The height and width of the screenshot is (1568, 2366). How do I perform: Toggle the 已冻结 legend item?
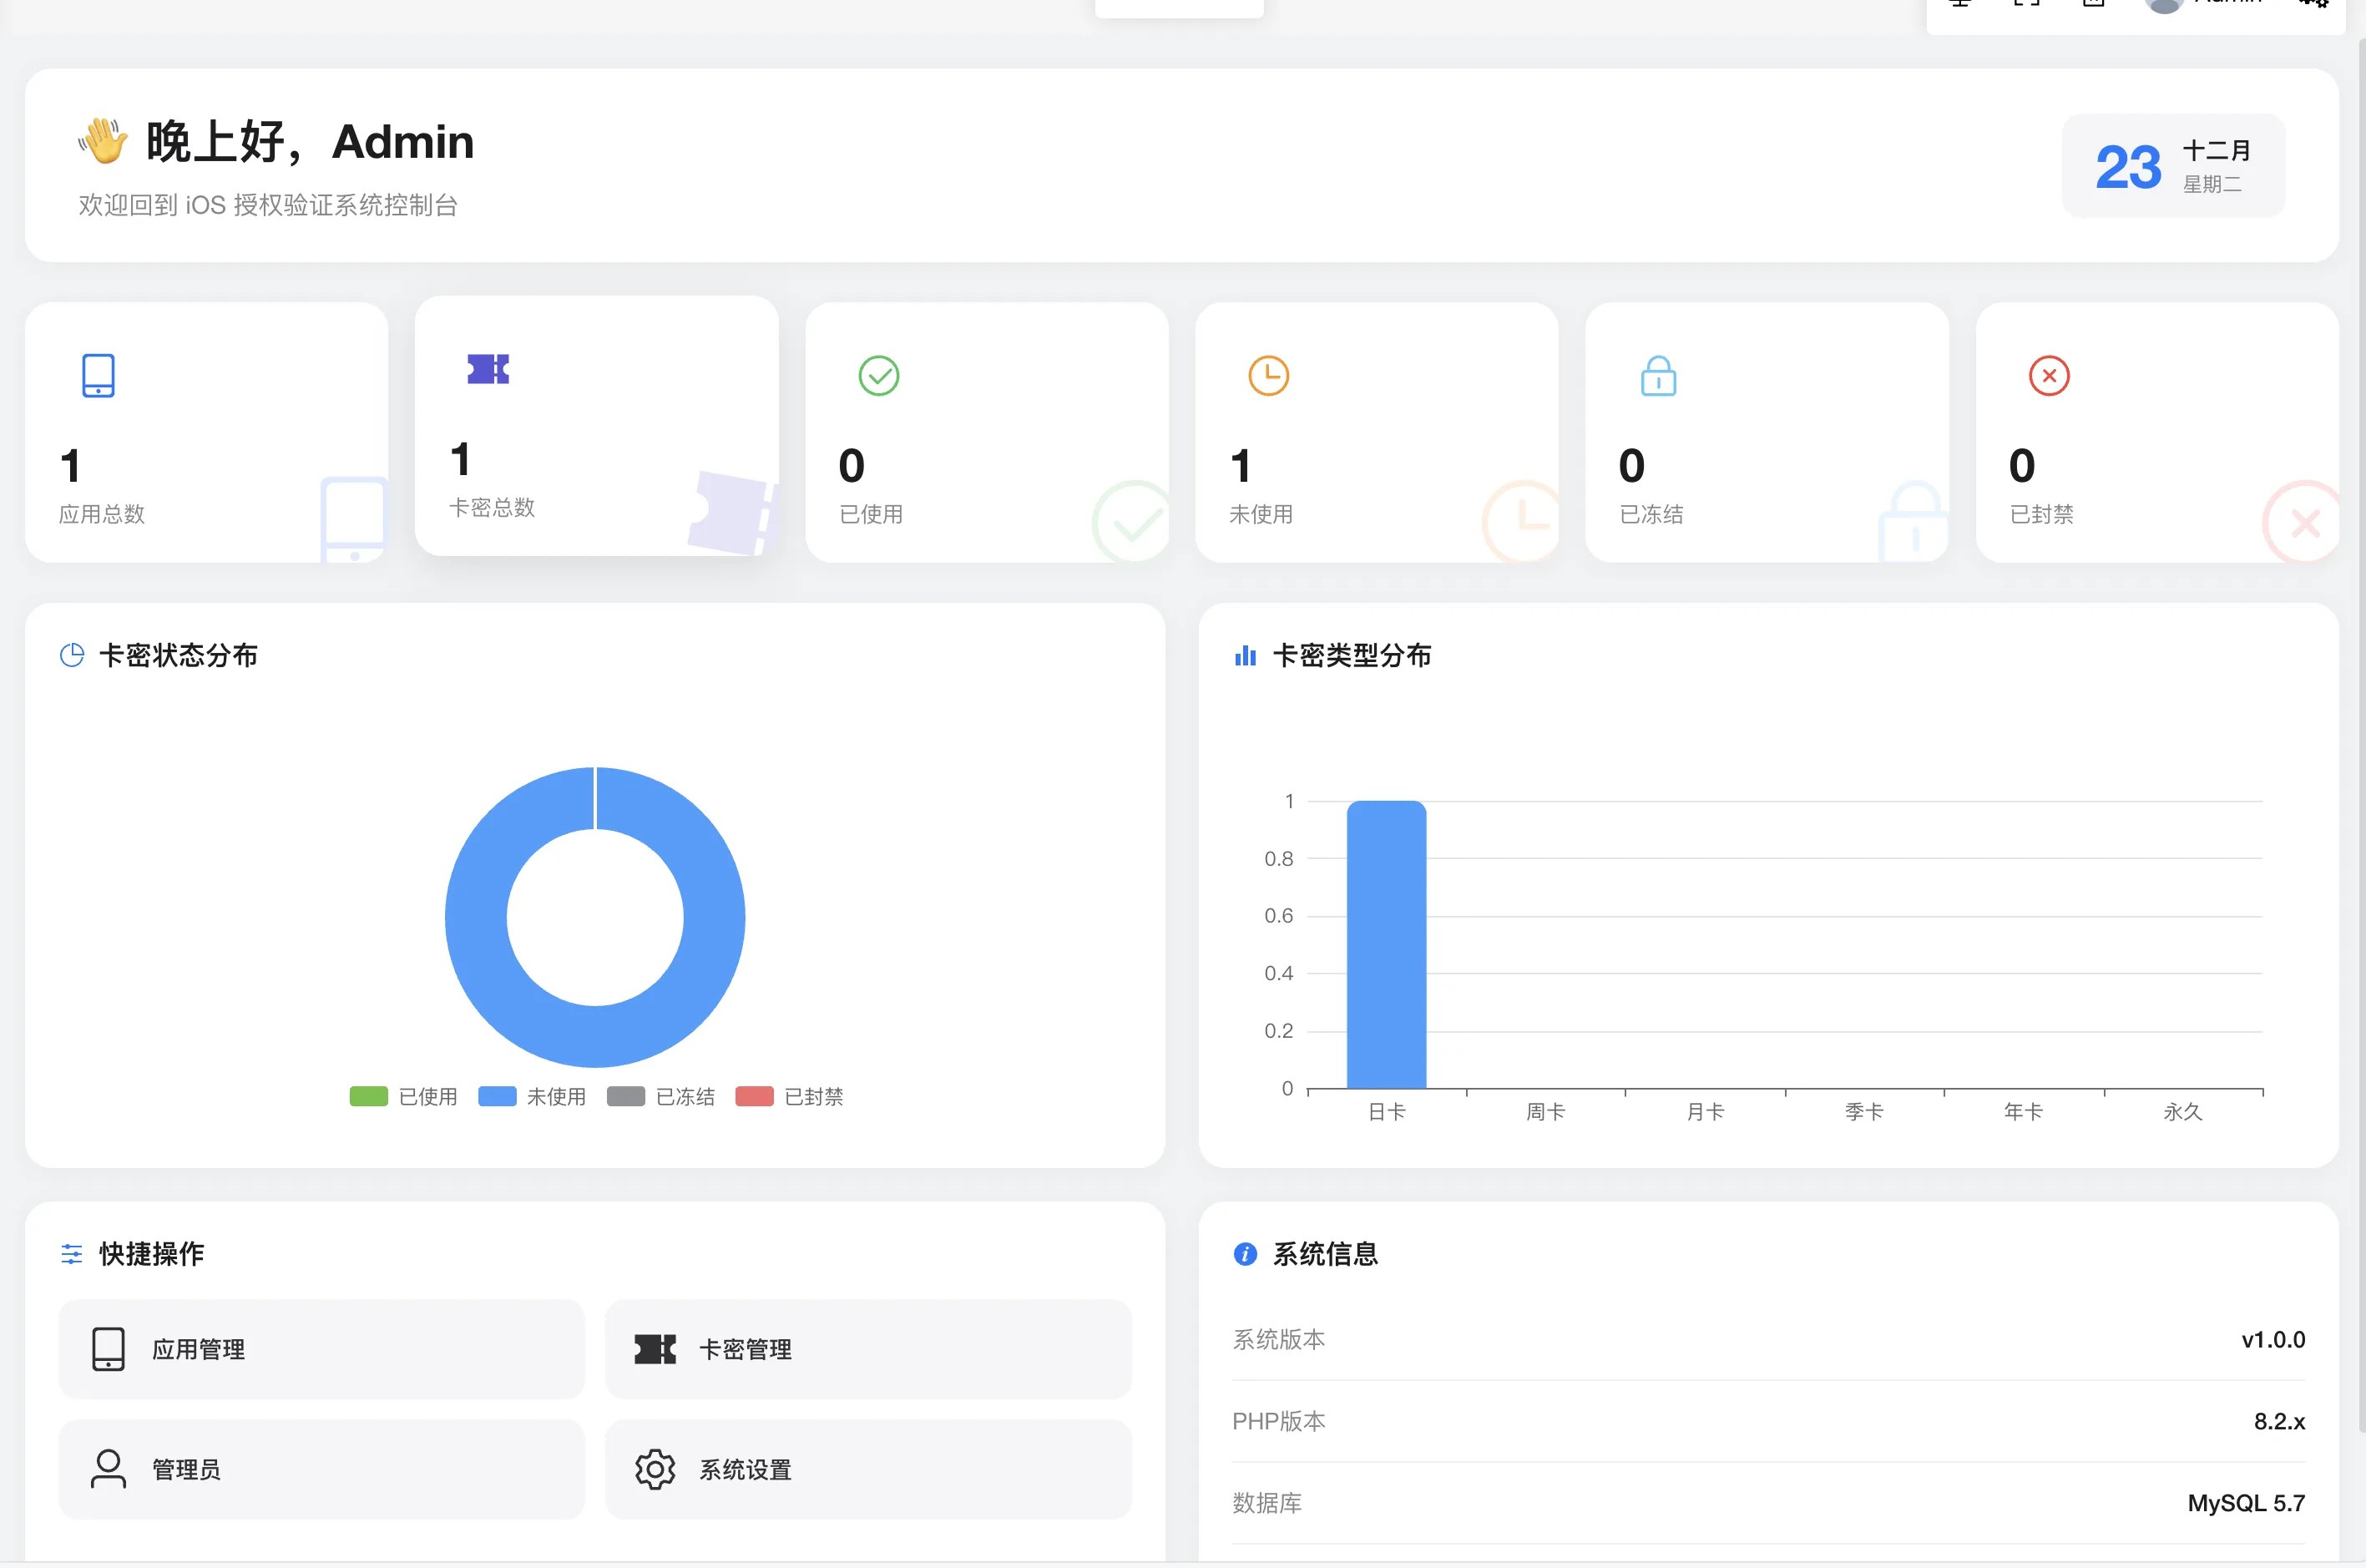[661, 1096]
